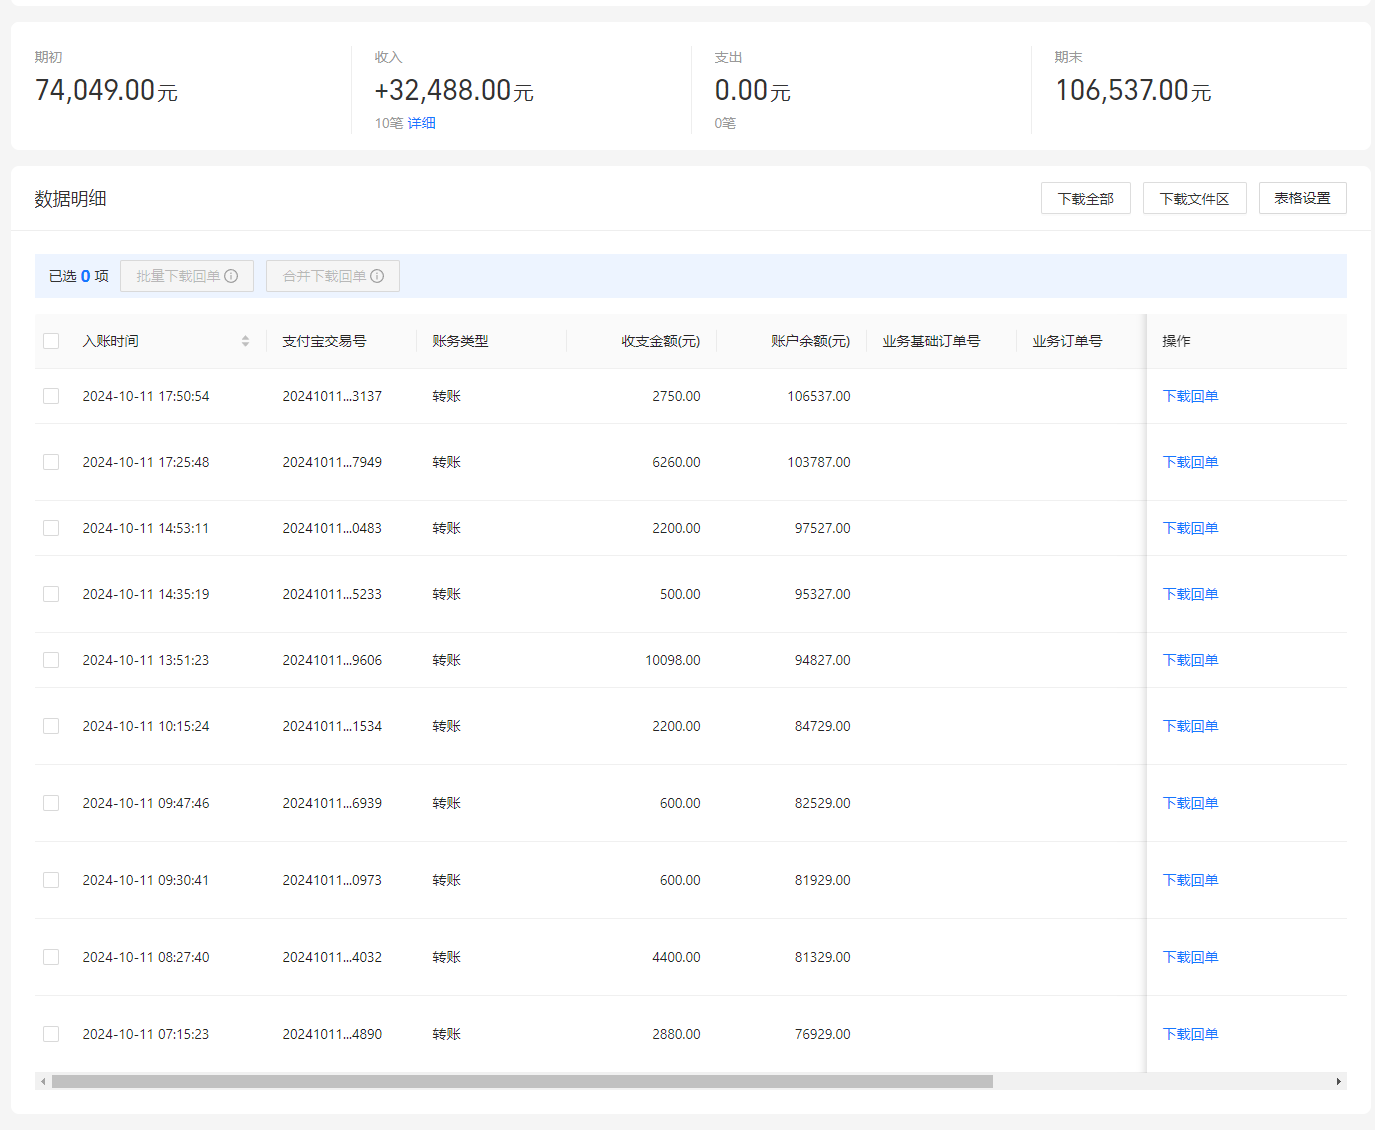Click the 业务基础订单号 column header

tap(931, 341)
